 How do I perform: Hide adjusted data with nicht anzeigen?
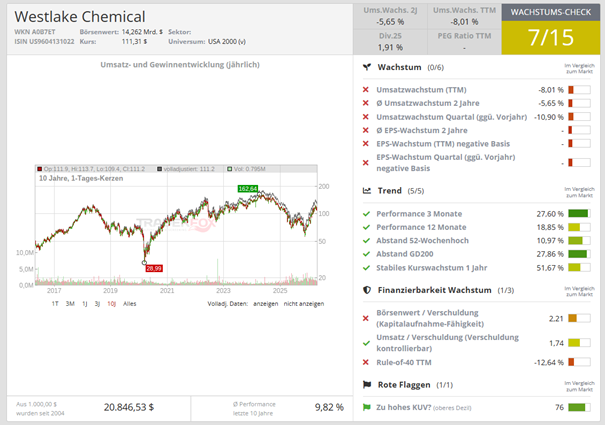click(304, 304)
